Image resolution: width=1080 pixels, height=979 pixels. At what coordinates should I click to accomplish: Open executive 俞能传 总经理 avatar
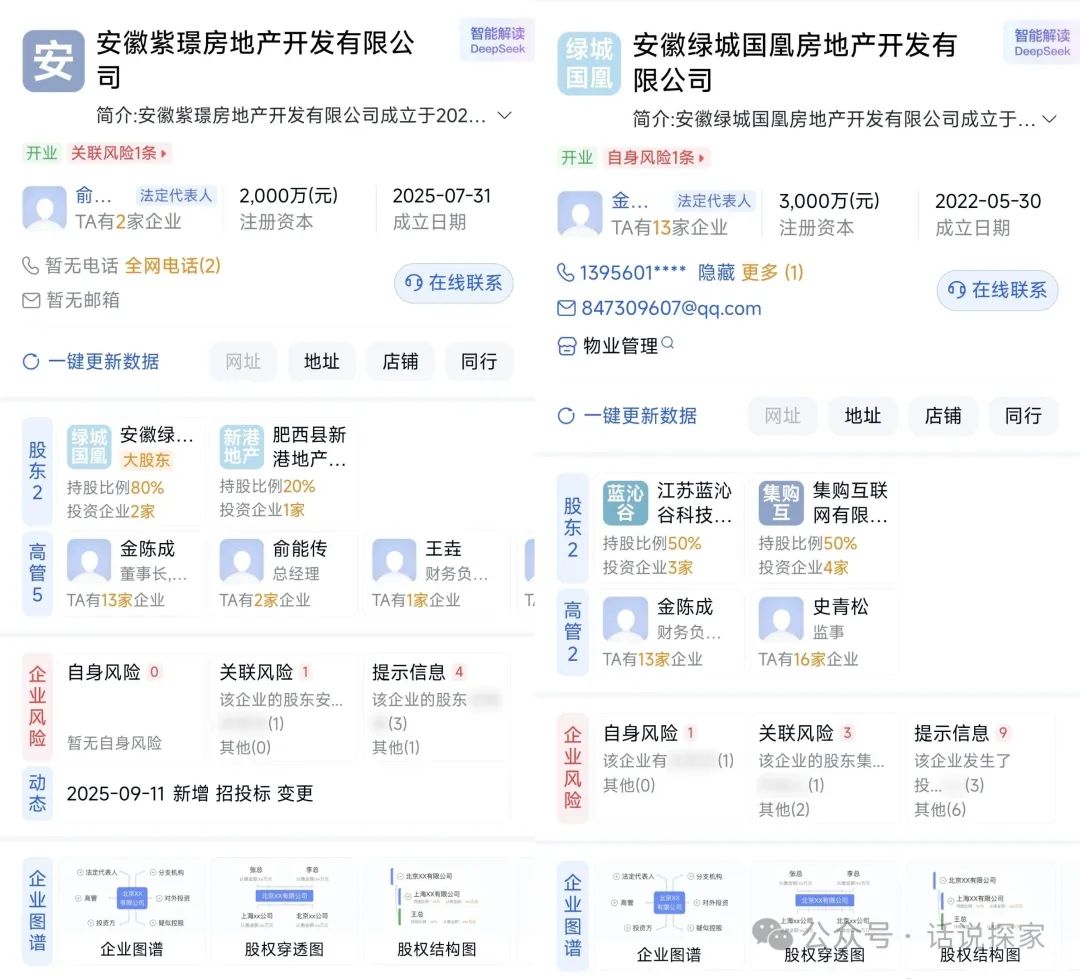click(241, 560)
